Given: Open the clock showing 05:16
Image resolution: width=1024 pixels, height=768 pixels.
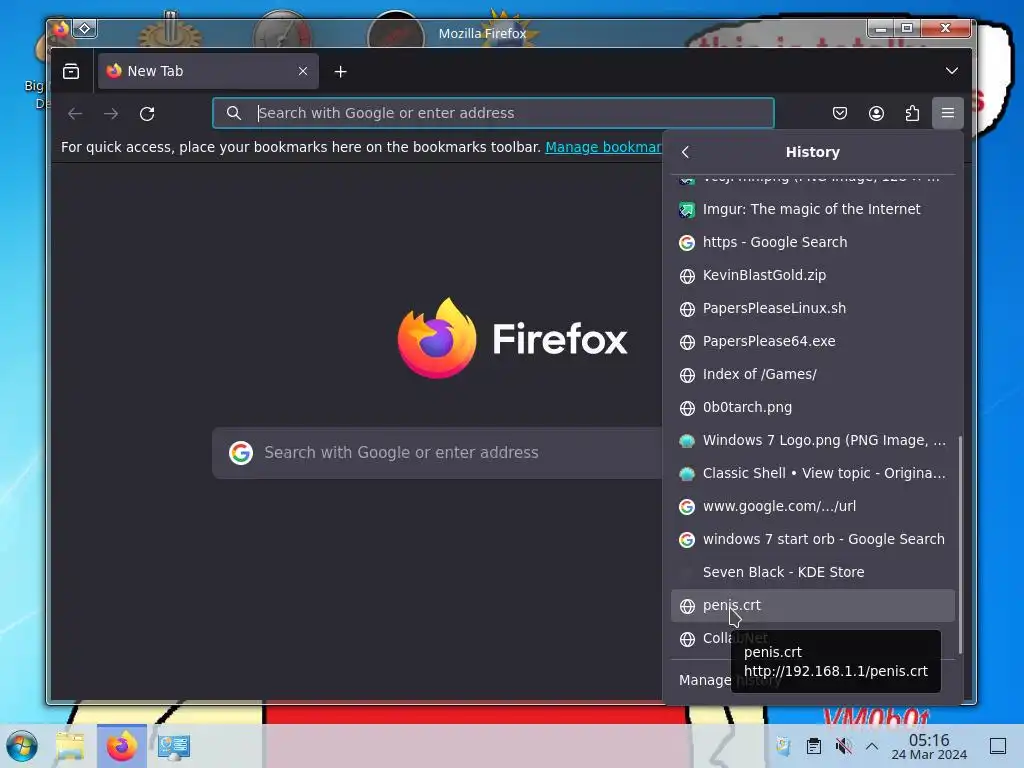Looking at the screenshot, I should [929, 746].
